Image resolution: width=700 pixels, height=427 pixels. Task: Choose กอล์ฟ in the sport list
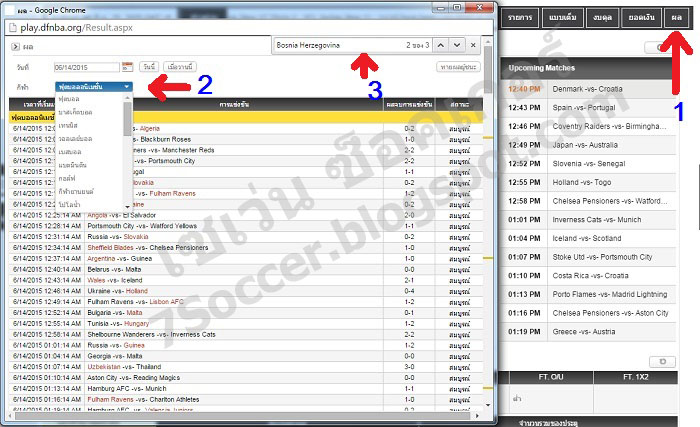point(67,178)
